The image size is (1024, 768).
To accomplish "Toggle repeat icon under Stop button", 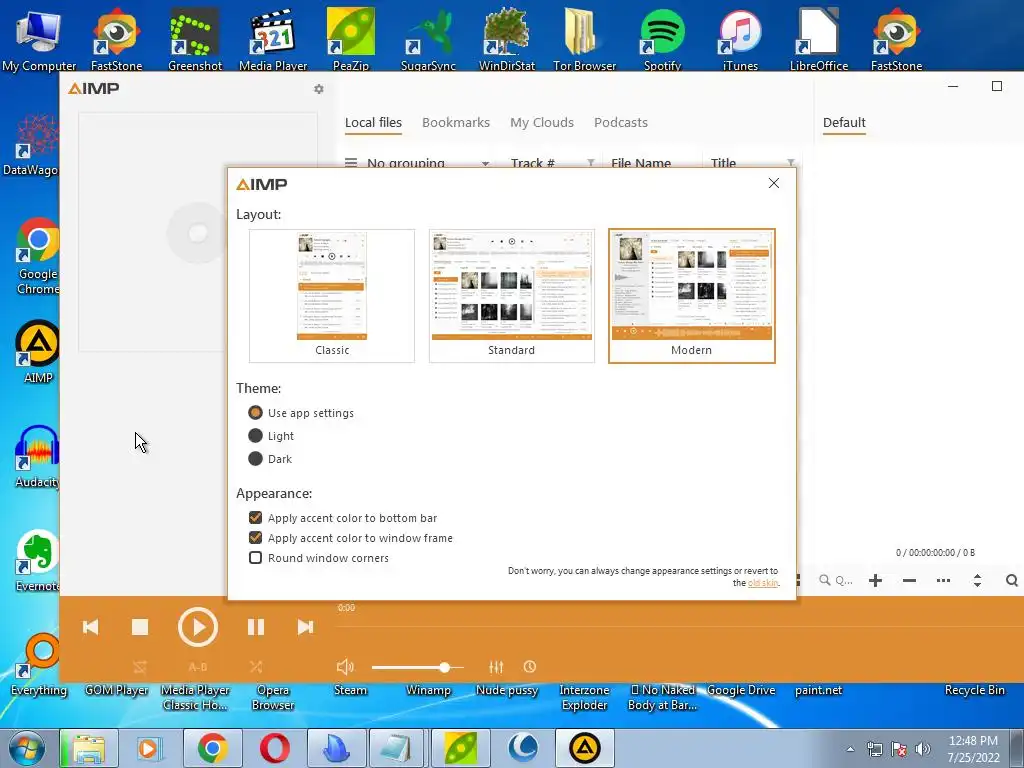I will coord(140,667).
